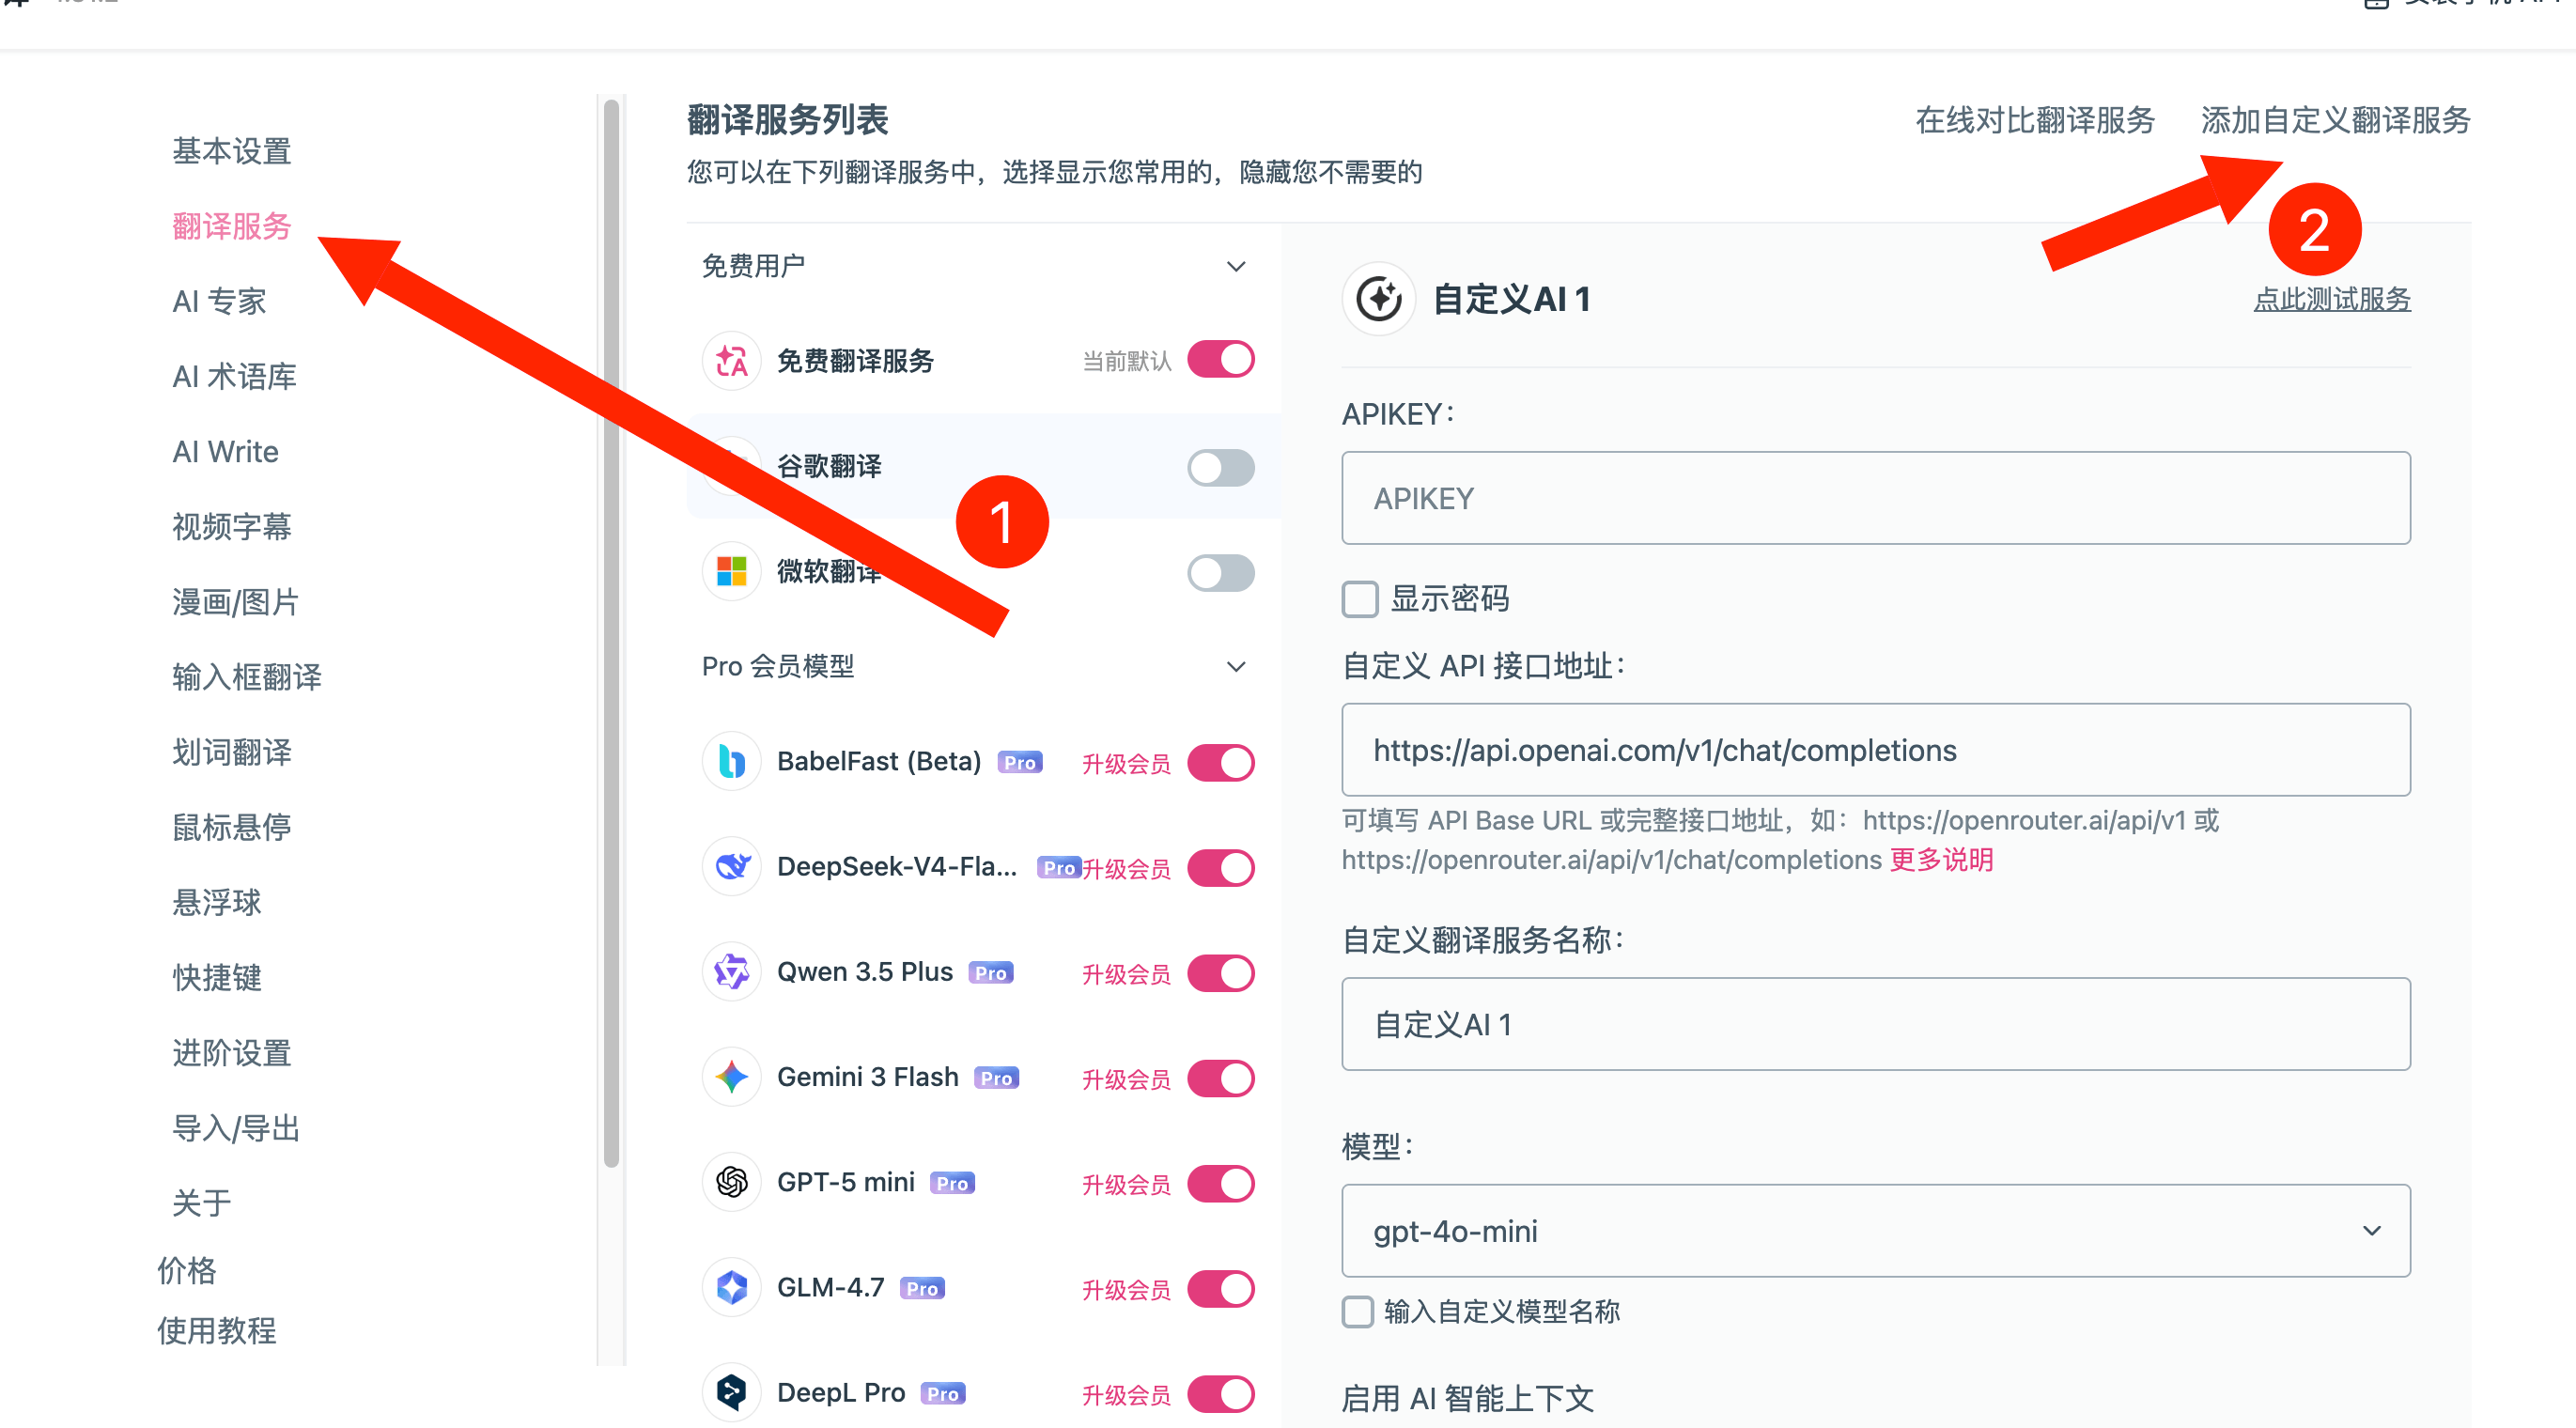
Task: Open 输入框翻译 settings
Action: [x=246, y=677]
